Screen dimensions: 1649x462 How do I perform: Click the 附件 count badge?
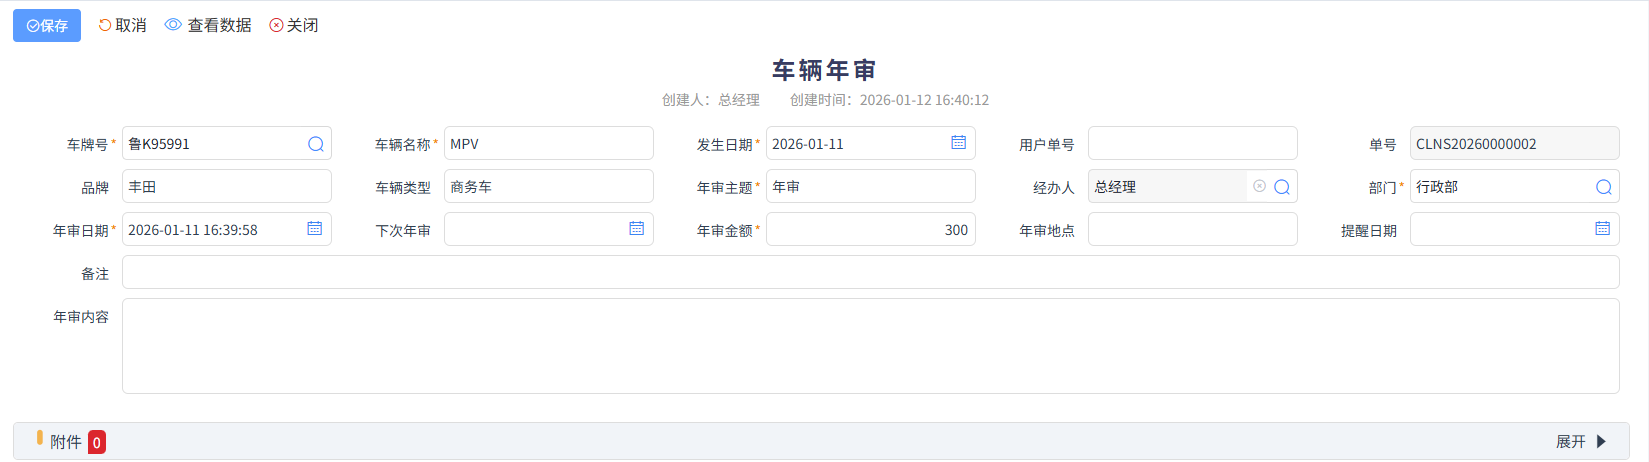[x=97, y=442]
